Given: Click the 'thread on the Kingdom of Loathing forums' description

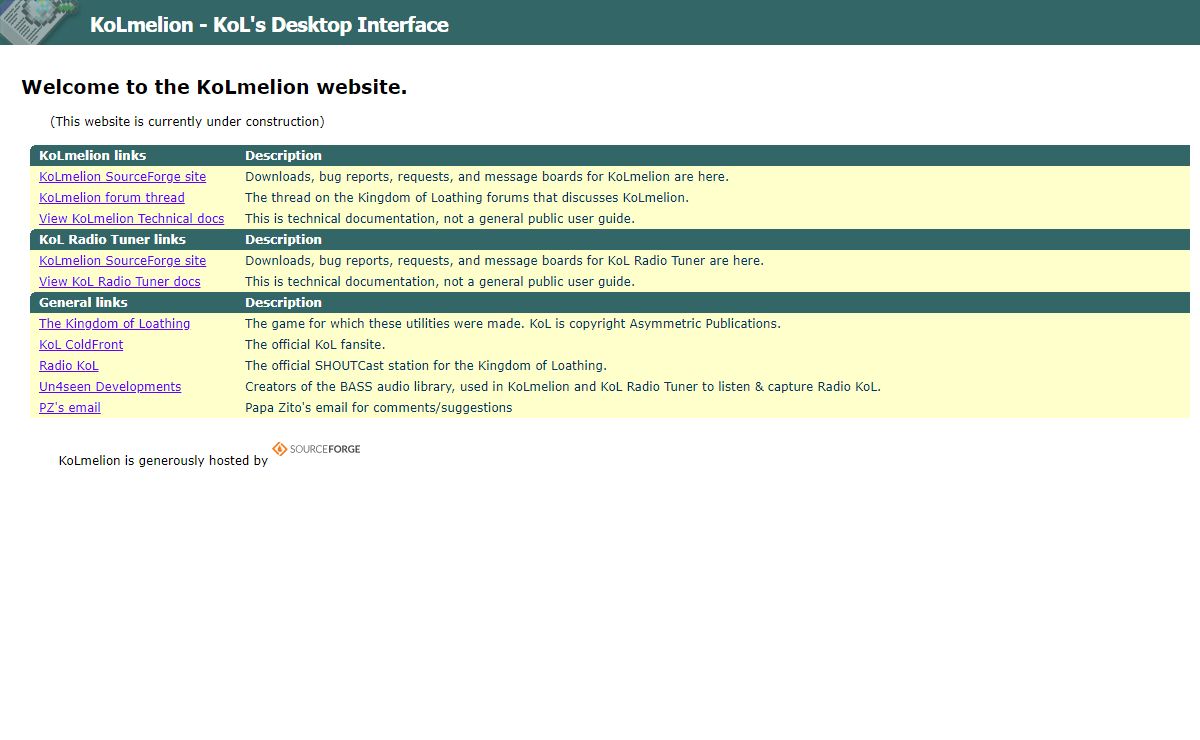Looking at the screenshot, I should coord(467,198).
